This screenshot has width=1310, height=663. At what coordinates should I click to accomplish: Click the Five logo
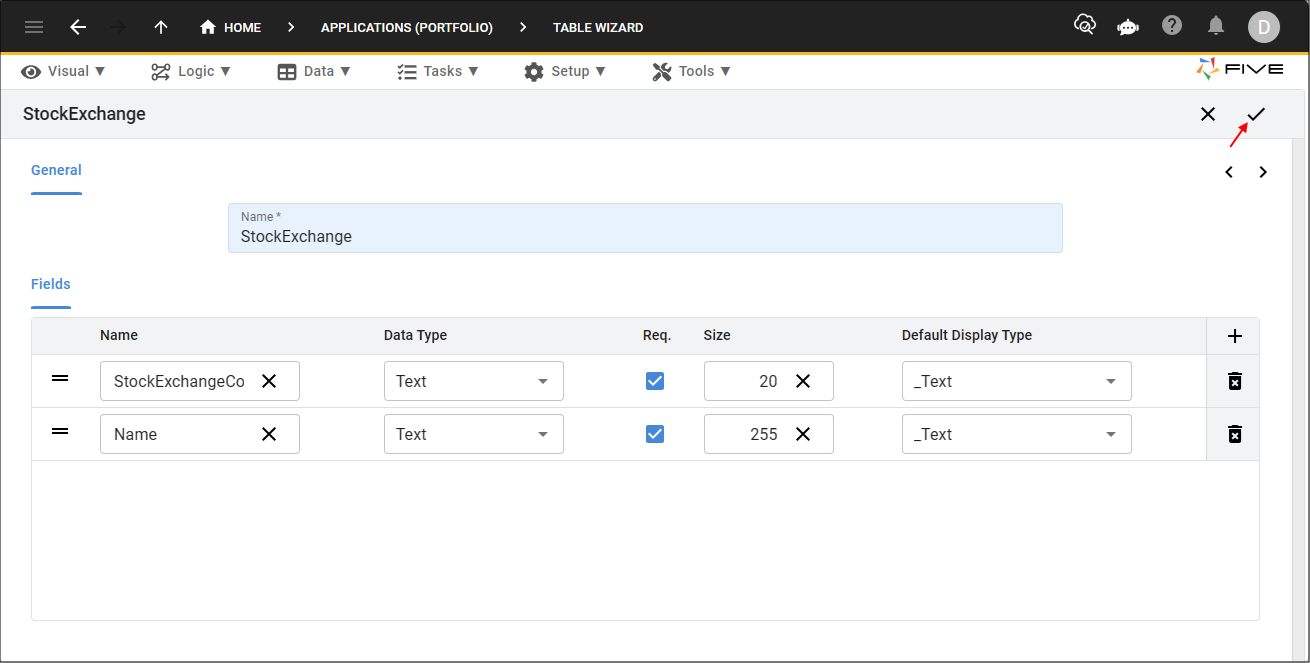point(1240,69)
